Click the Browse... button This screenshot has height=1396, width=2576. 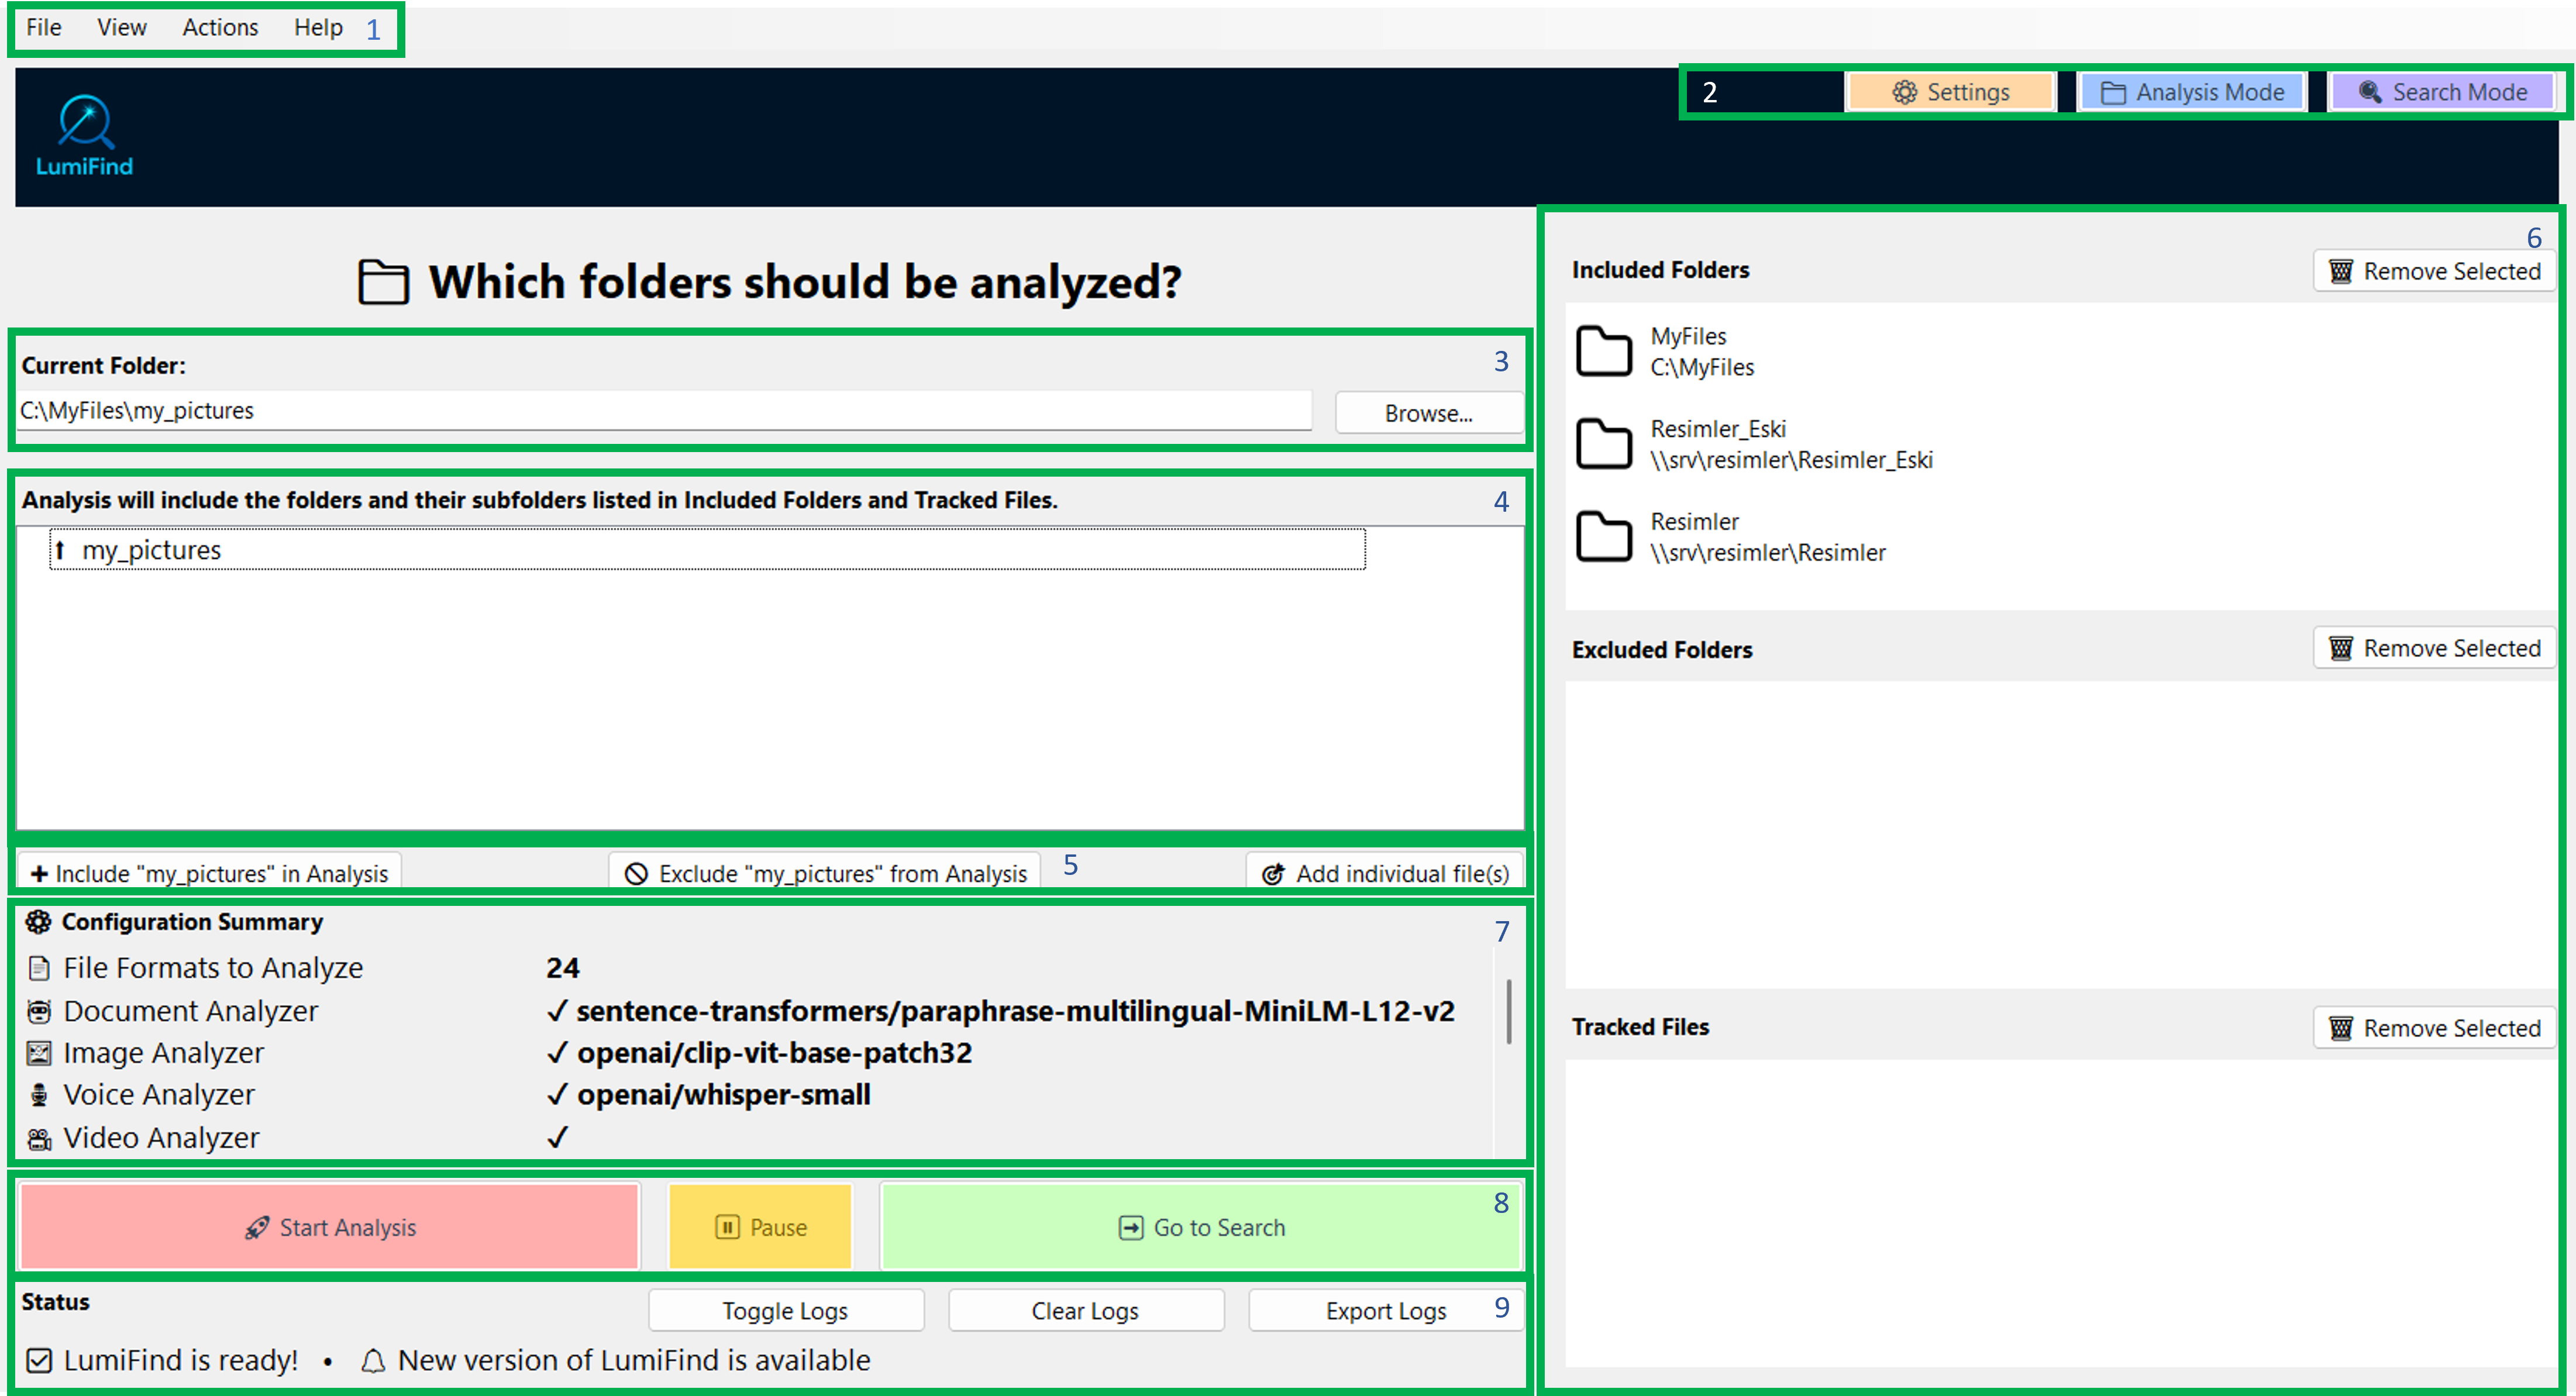click(1428, 413)
